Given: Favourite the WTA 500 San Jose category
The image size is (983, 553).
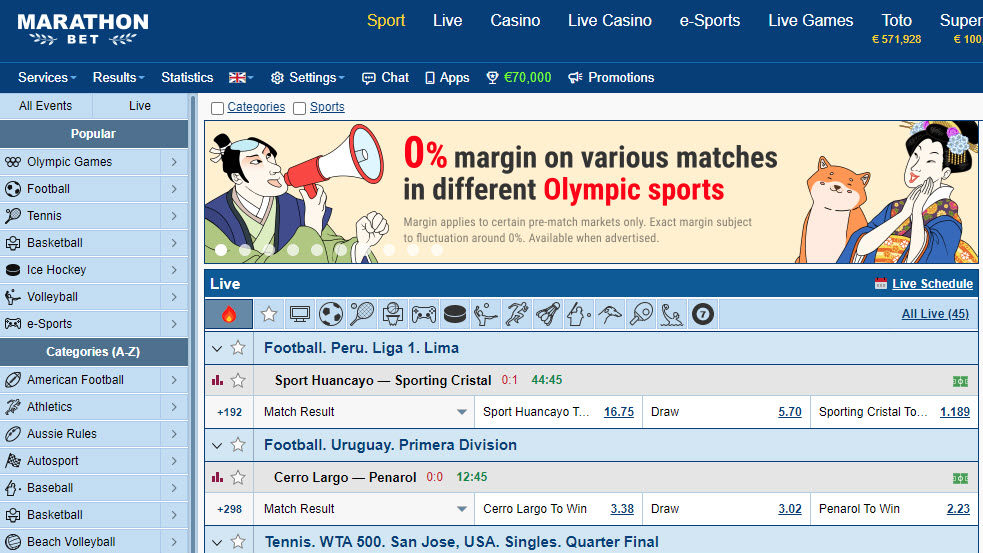Looking at the screenshot, I should [238, 542].
